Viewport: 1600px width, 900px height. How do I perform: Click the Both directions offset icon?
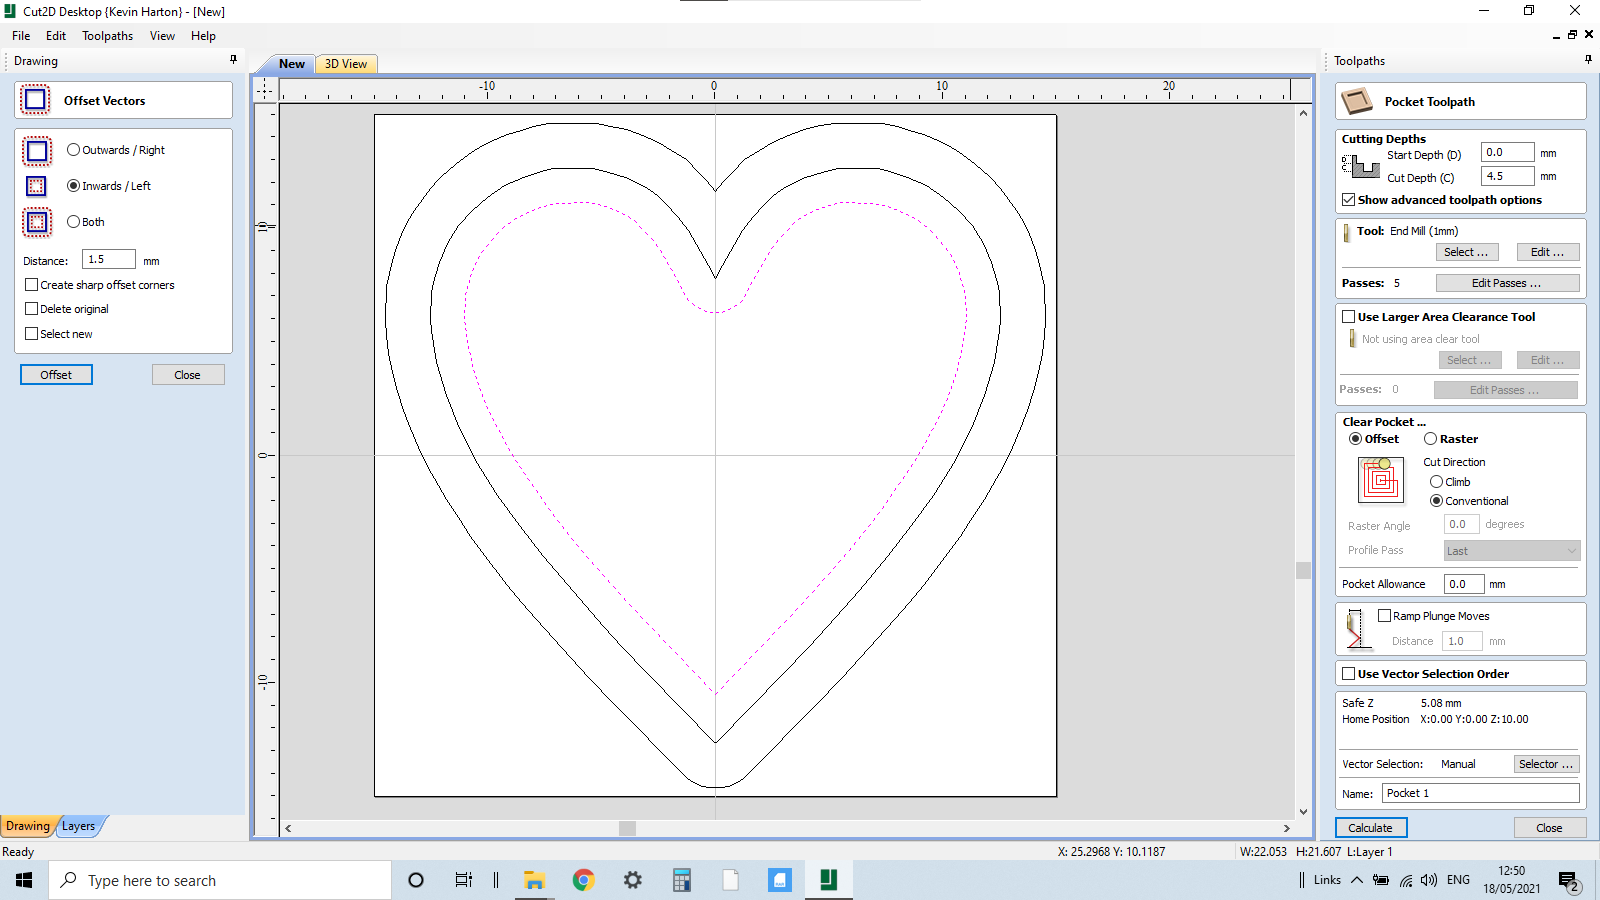point(37,222)
